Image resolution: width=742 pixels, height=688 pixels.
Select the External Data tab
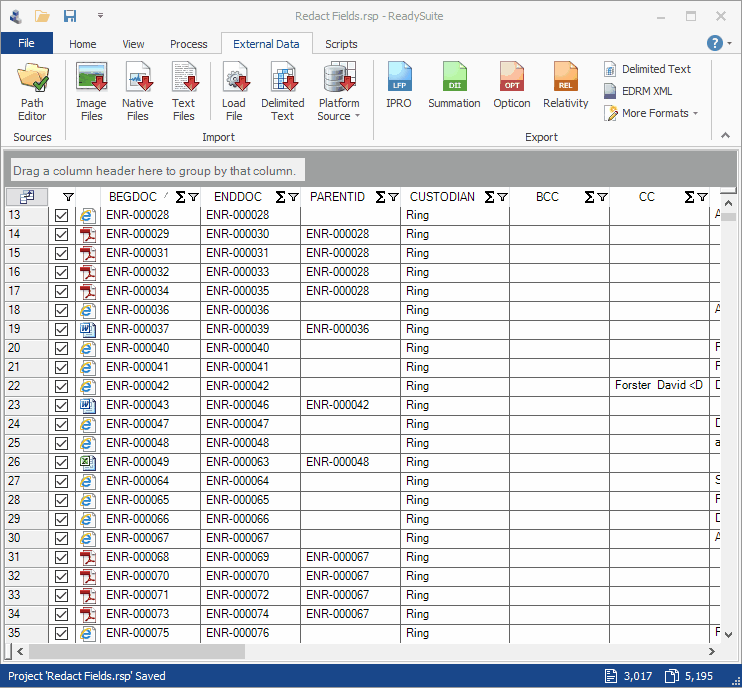(x=266, y=44)
